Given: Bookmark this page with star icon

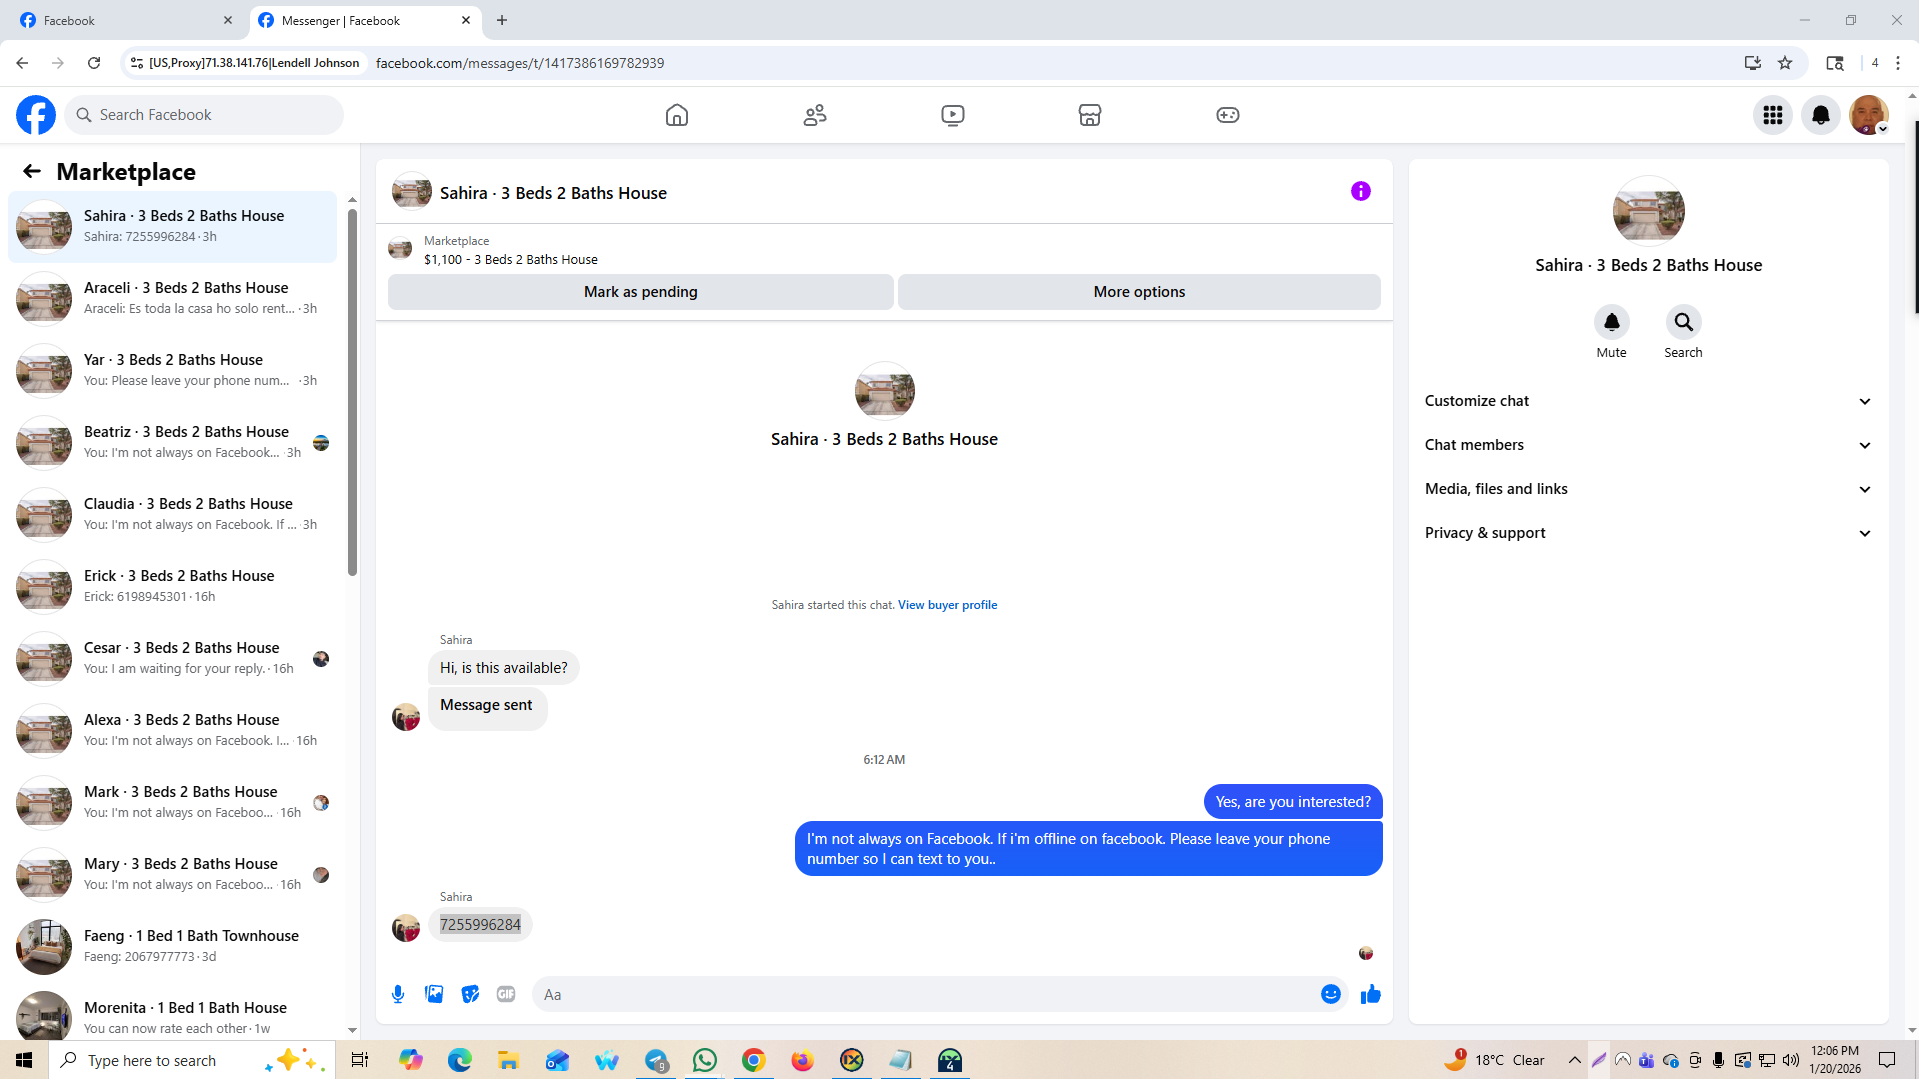Looking at the screenshot, I should (x=1785, y=63).
